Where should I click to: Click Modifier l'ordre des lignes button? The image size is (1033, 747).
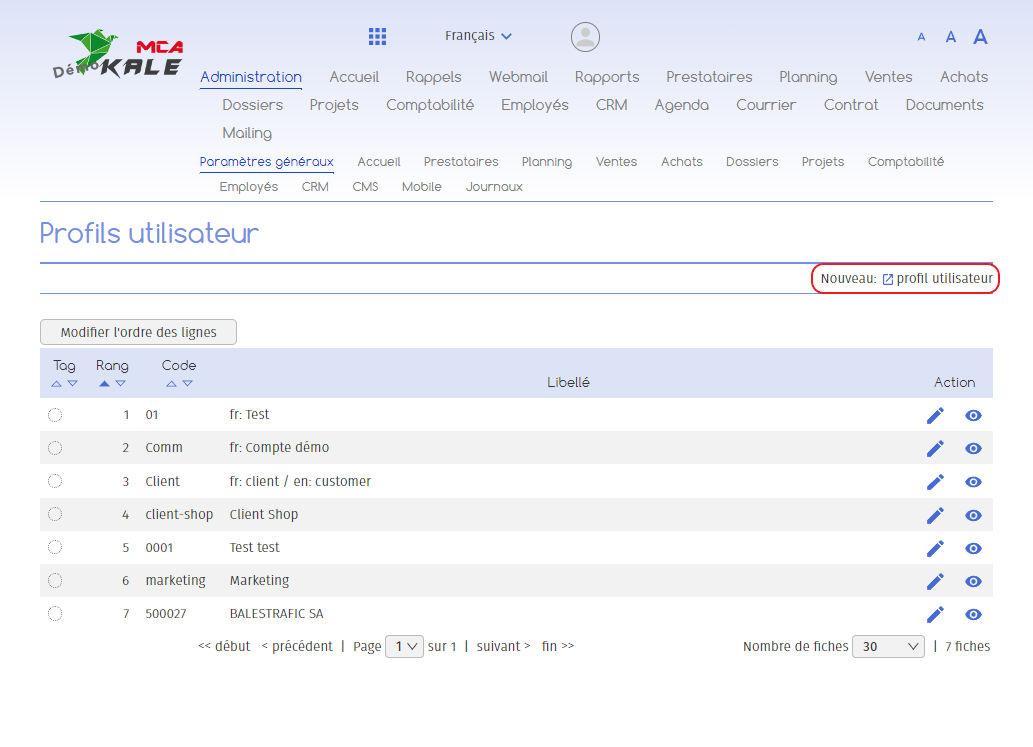point(138,332)
